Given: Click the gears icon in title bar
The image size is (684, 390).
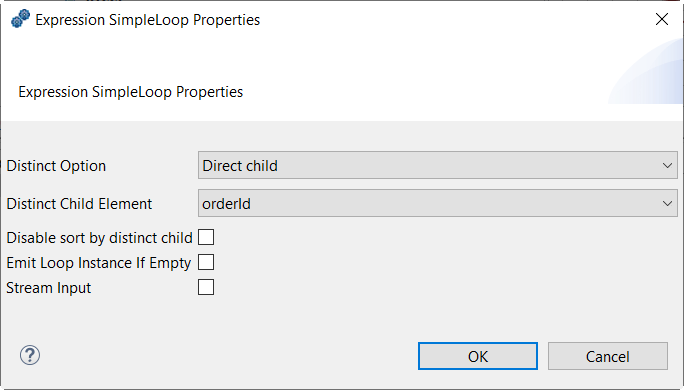Looking at the screenshot, I should (x=21, y=19).
